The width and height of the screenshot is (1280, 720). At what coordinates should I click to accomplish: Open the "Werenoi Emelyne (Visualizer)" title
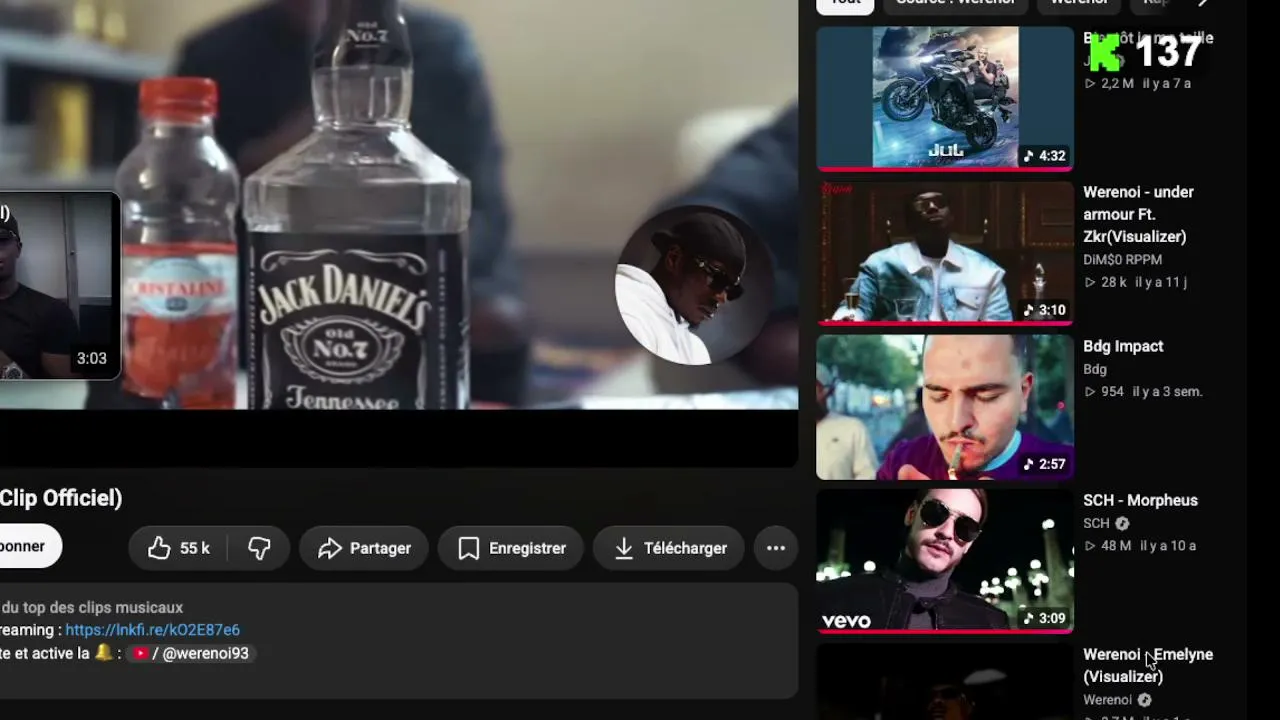(1148, 665)
